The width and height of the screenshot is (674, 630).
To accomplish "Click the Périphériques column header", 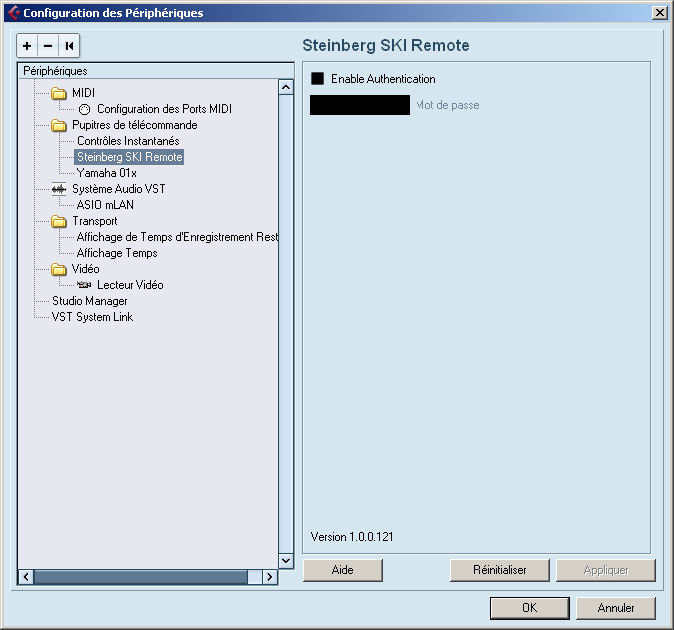I will pyautogui.click(x=156, y=71).
